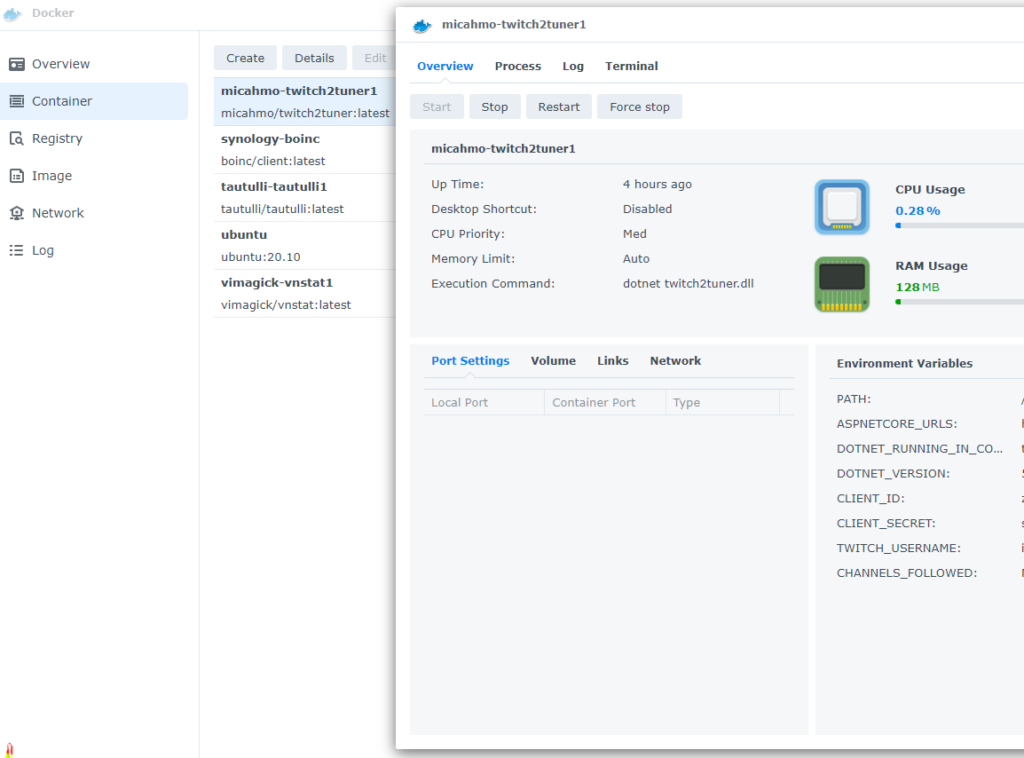The height and width of the screenshot is (758, 1024).
Task: Click the TWITCH_USERNAME variable
Action: (899, 548)
